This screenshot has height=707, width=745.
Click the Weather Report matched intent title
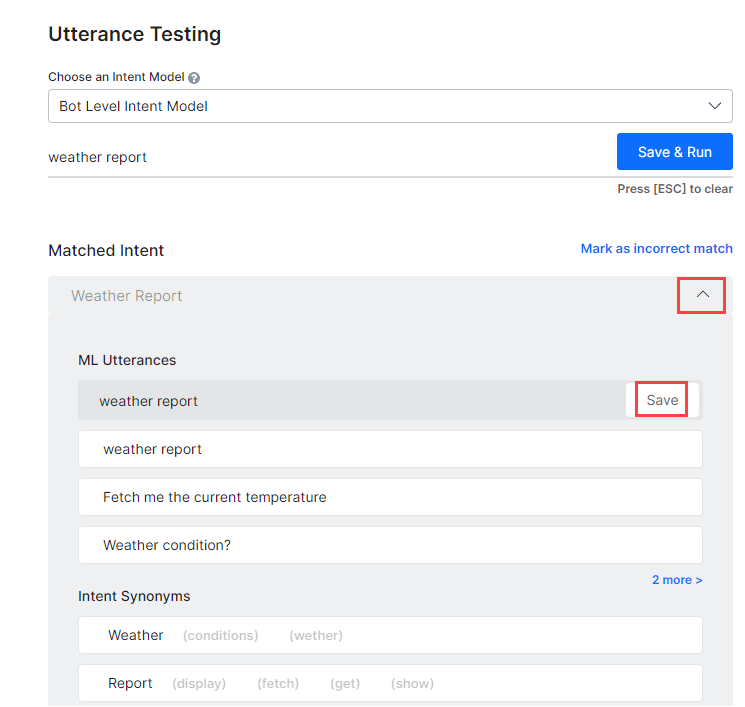coord(127,296)
